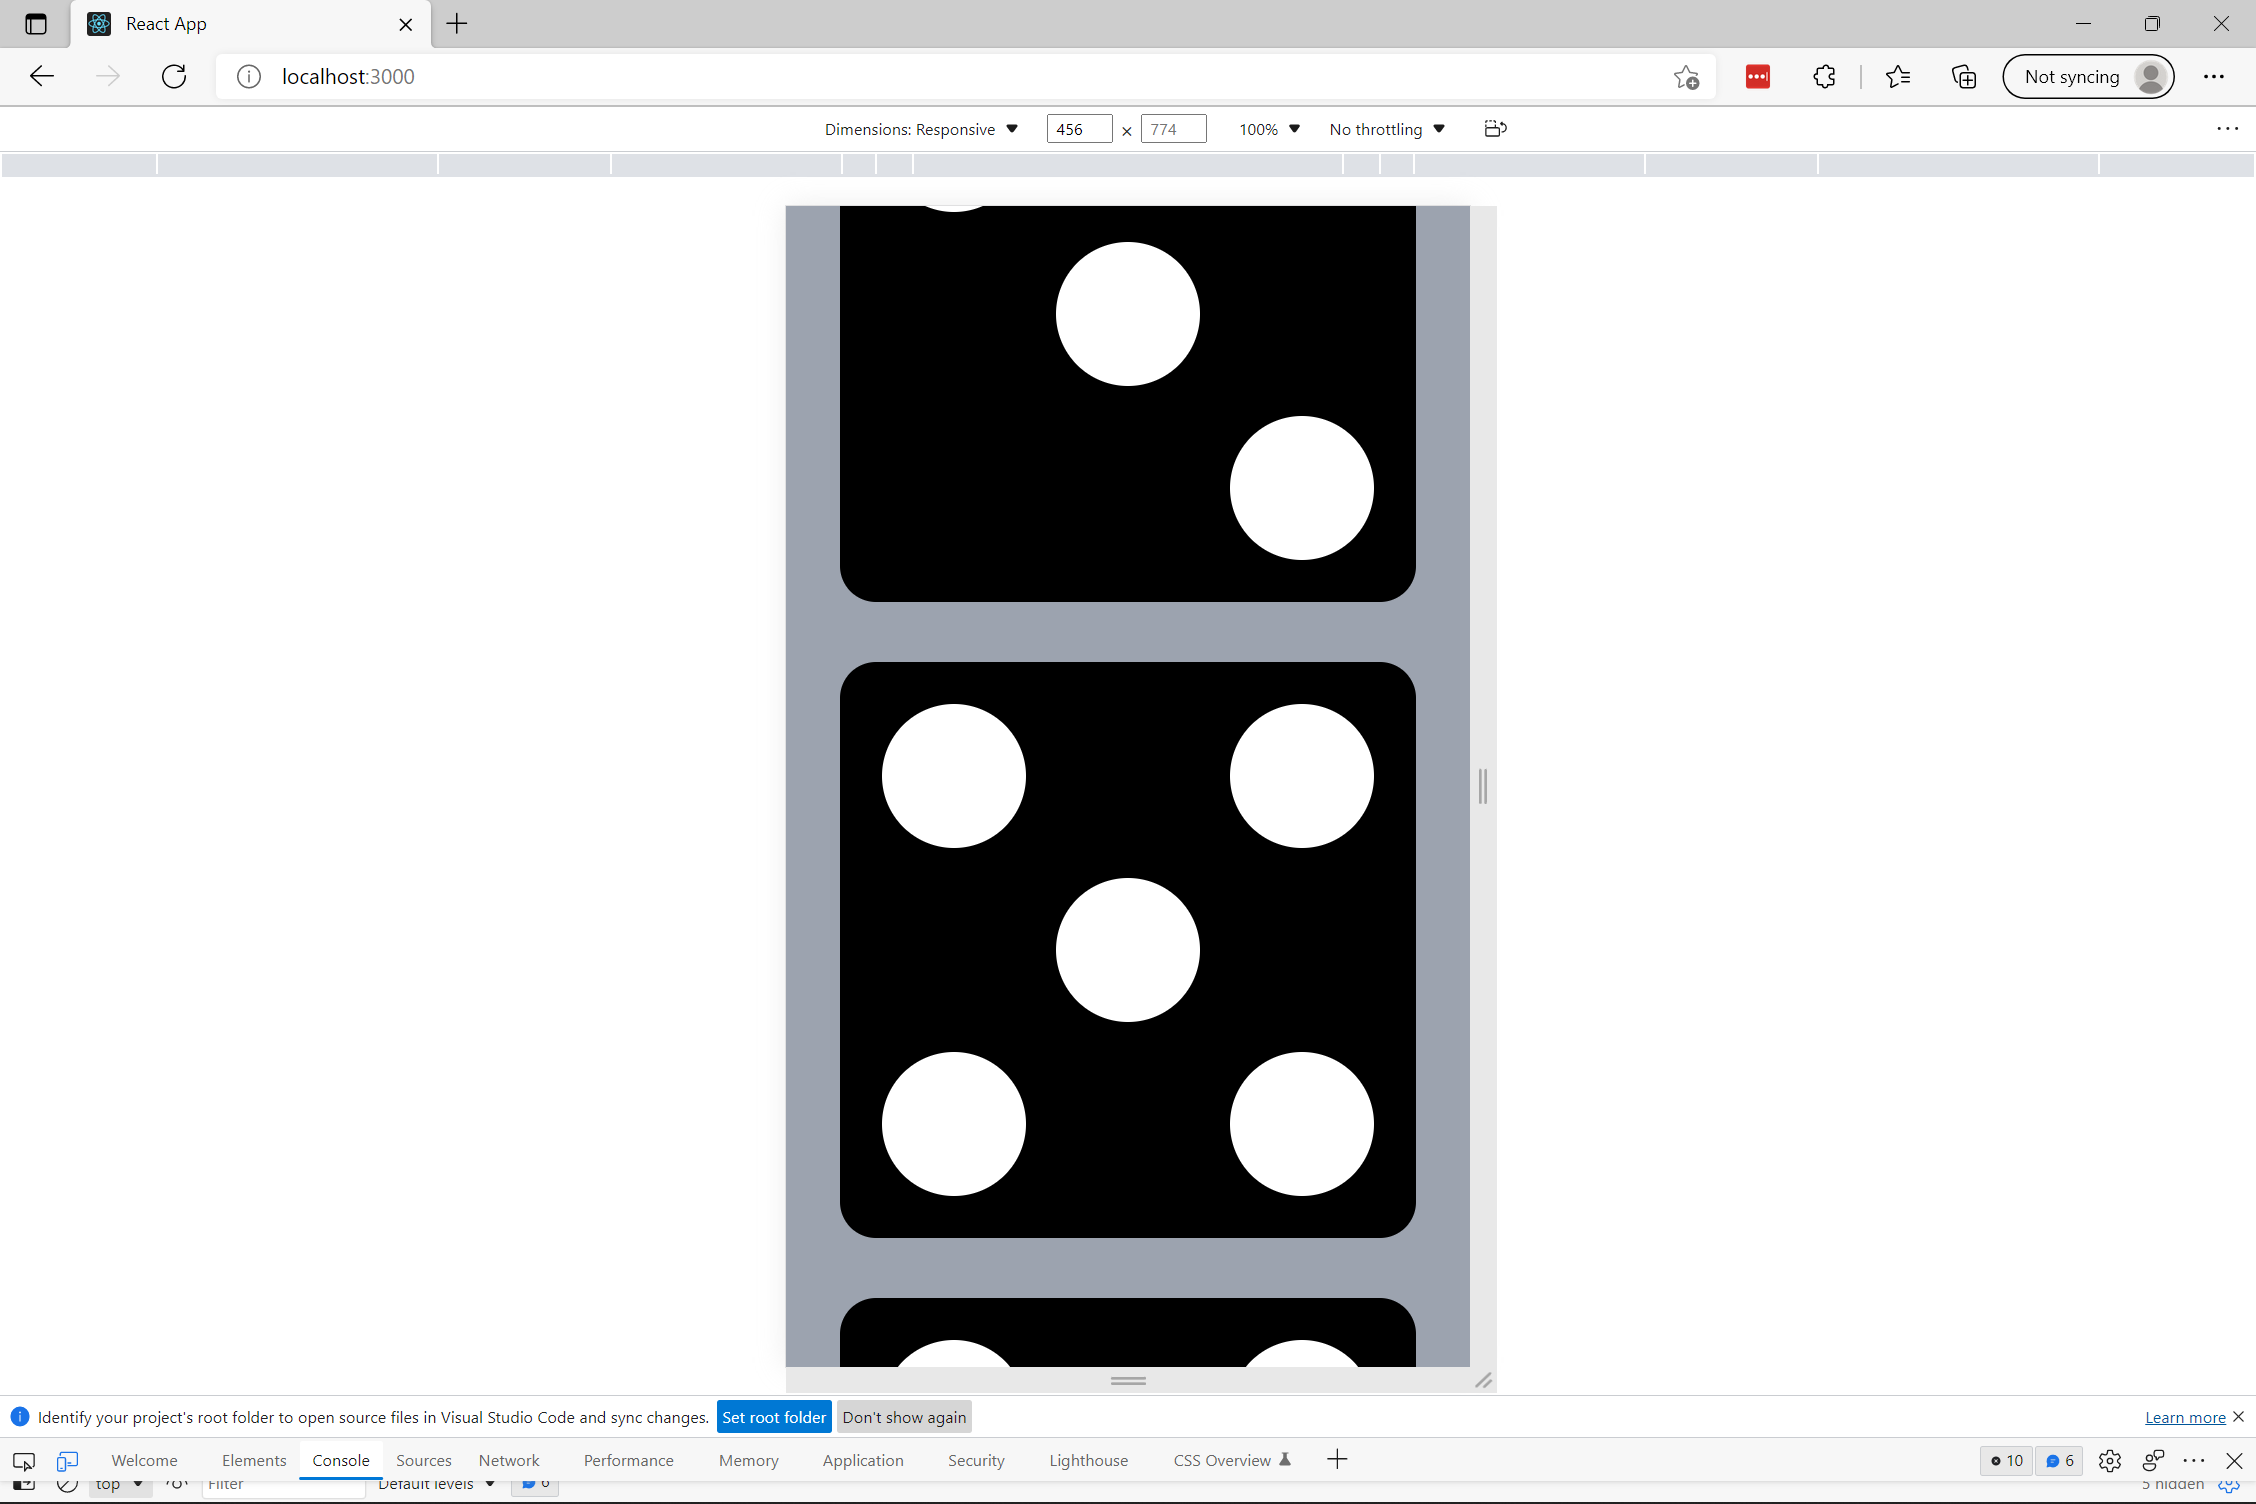Follow the Learn more link
Viewport: 2256px width, 1504px height.
coord(2185,1417)
